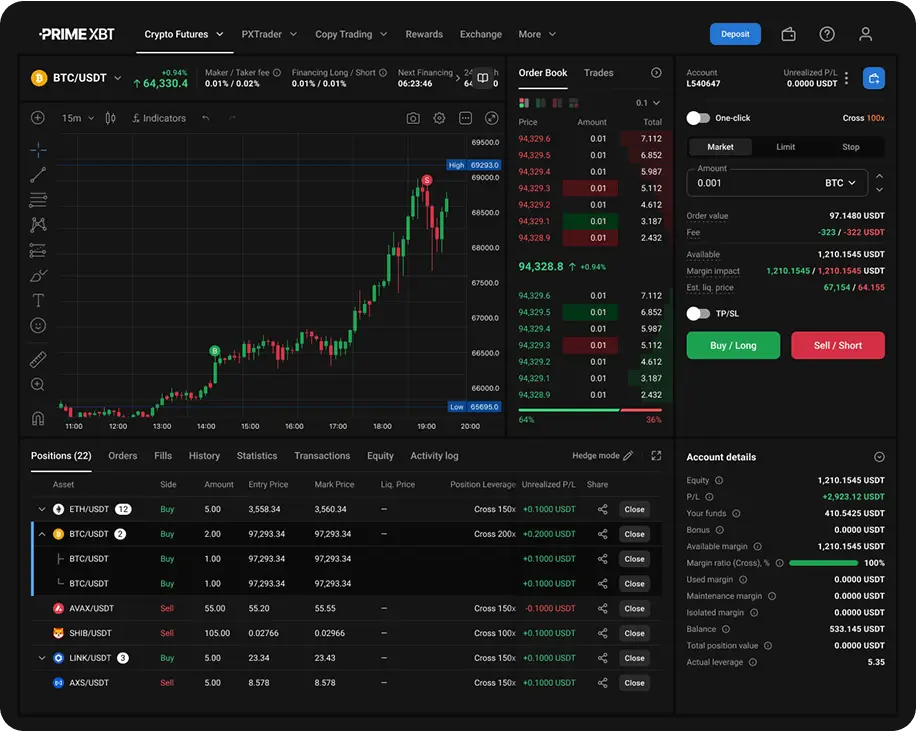Open the Crypto Futures menu

coord(184,34)
